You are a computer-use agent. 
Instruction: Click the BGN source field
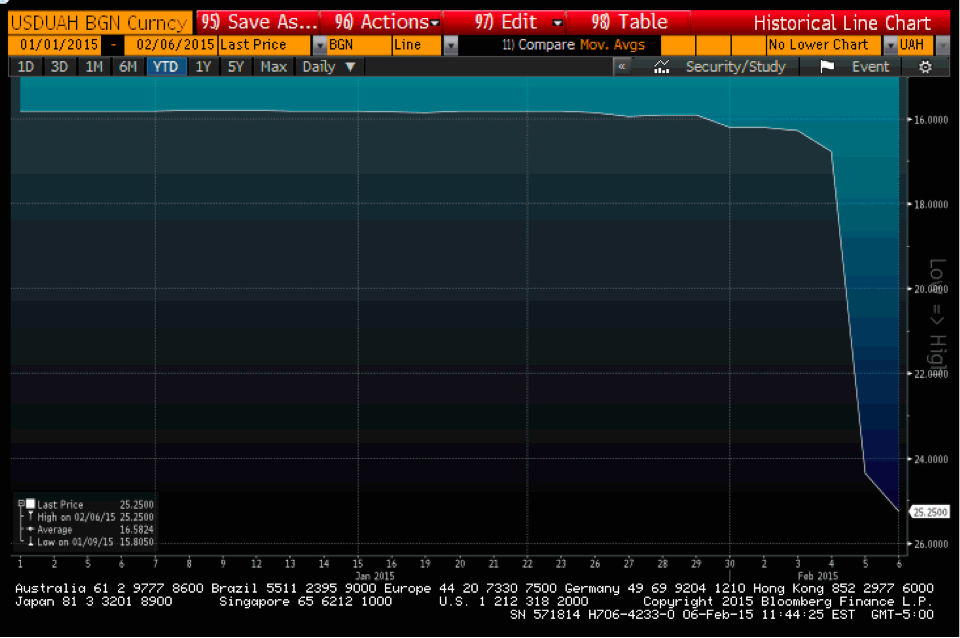point(359,45)
